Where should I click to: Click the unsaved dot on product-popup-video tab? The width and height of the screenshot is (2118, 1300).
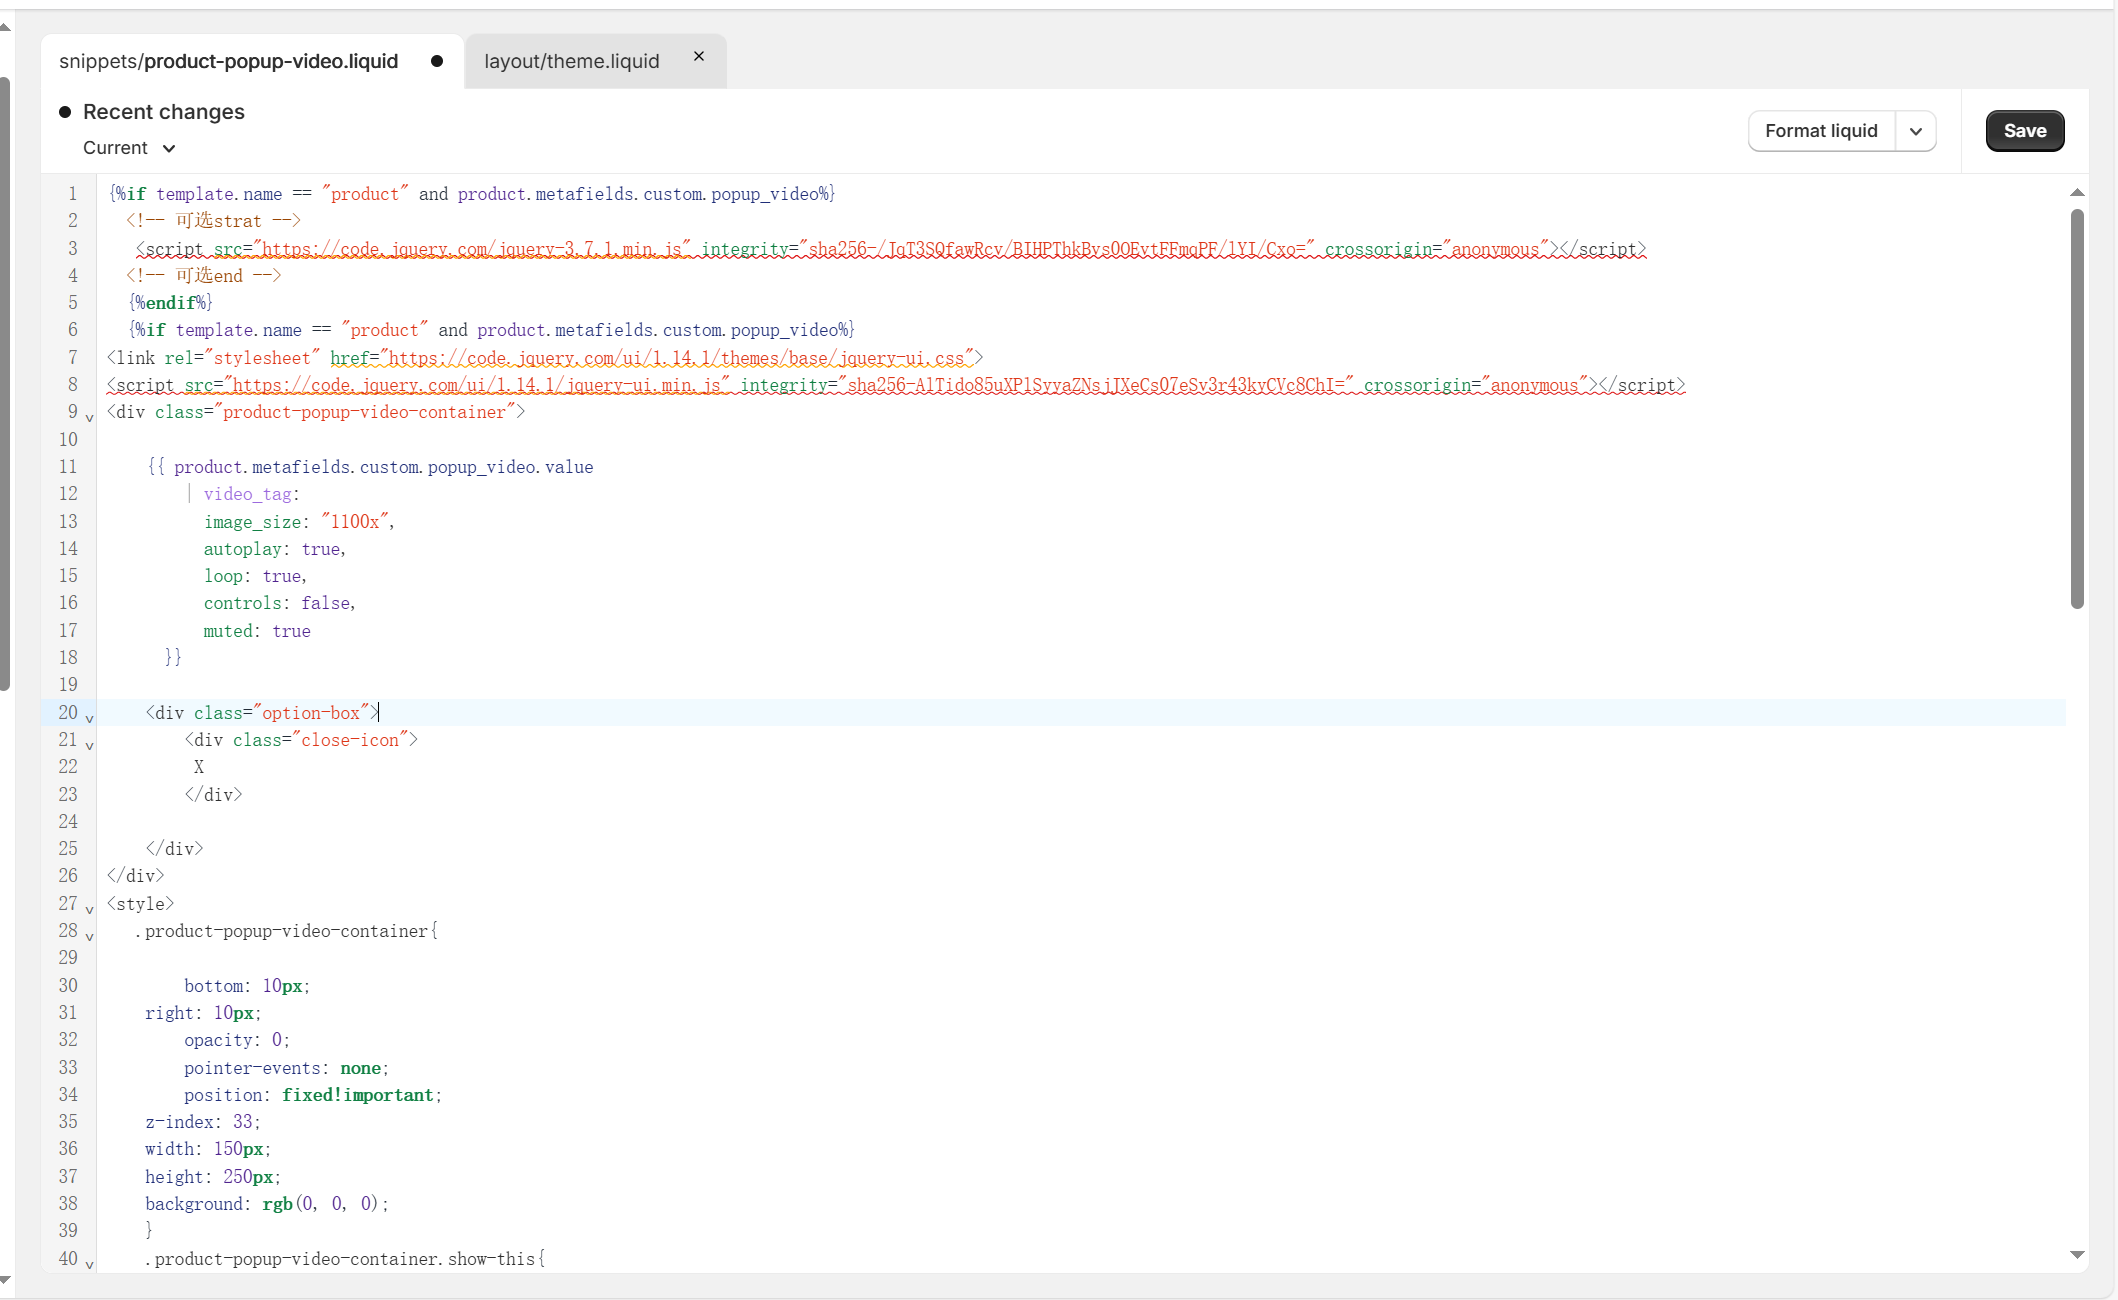click(x=437, y=61)
